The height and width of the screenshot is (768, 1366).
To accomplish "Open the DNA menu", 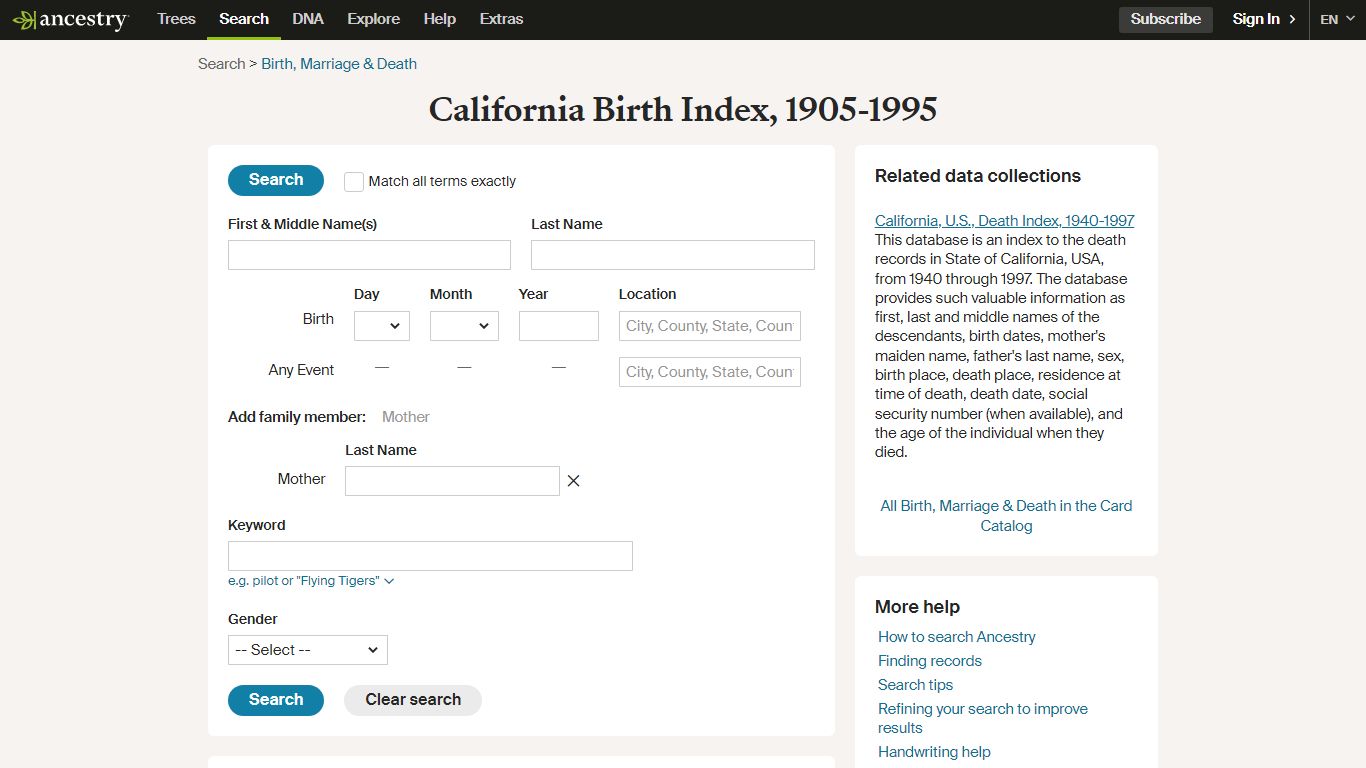I will pos(308,19).
